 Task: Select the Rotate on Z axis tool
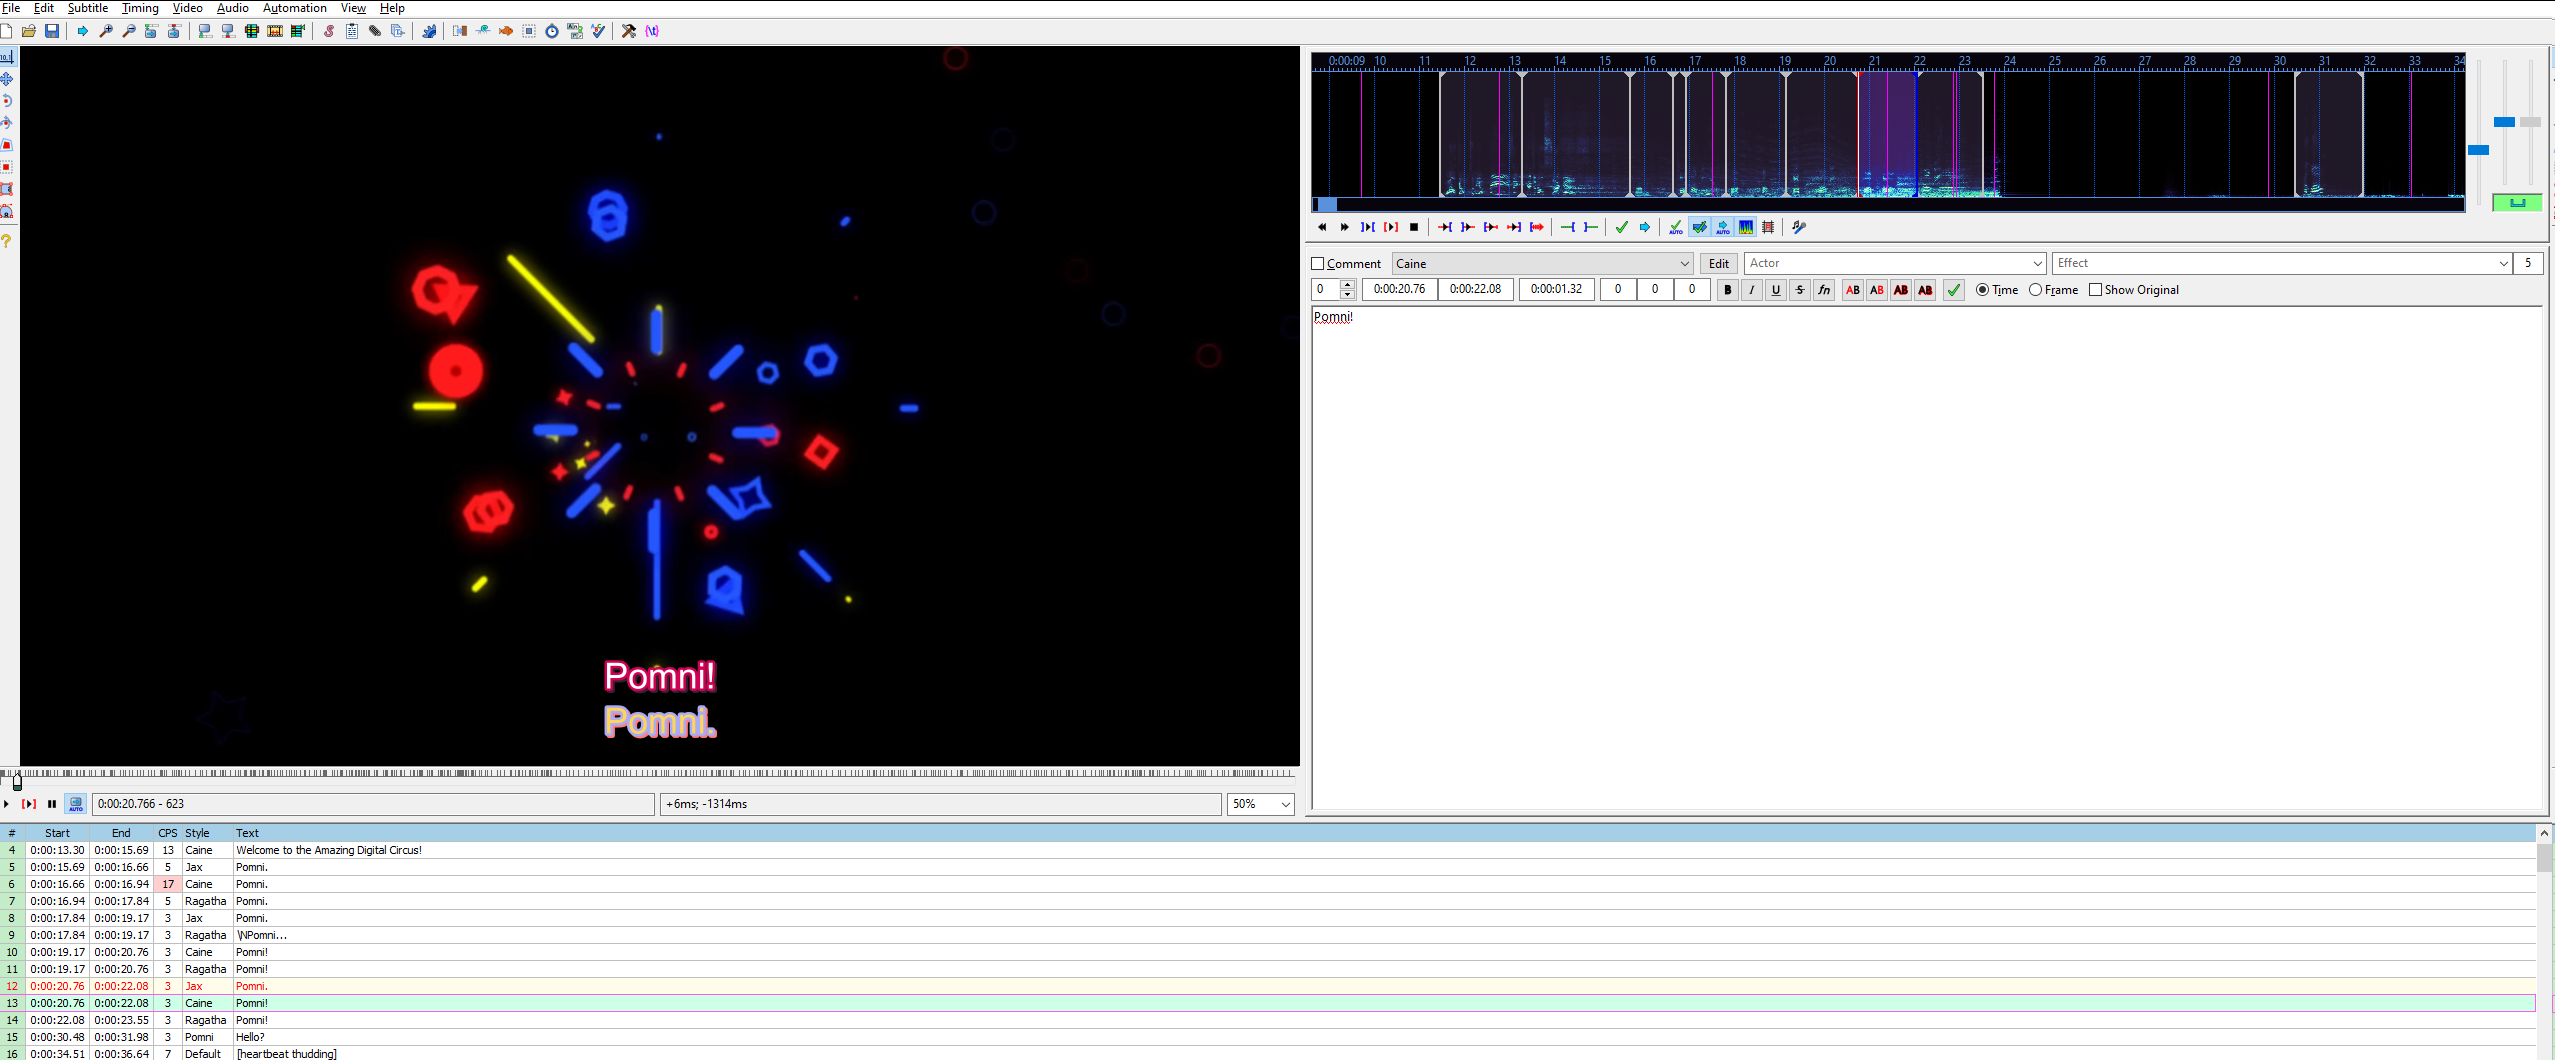click(x=7, y=101)
